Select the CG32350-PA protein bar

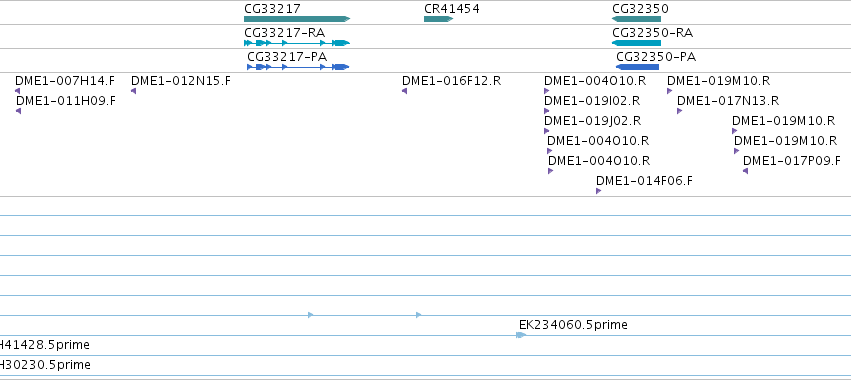click(x=637, y=67)
